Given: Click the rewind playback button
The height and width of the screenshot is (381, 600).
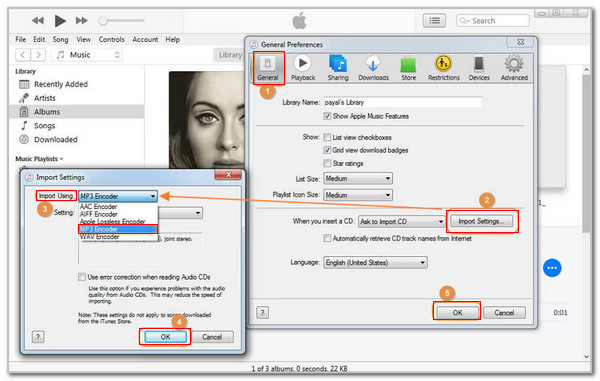Looking at the screenshot, I should (38, 21).
